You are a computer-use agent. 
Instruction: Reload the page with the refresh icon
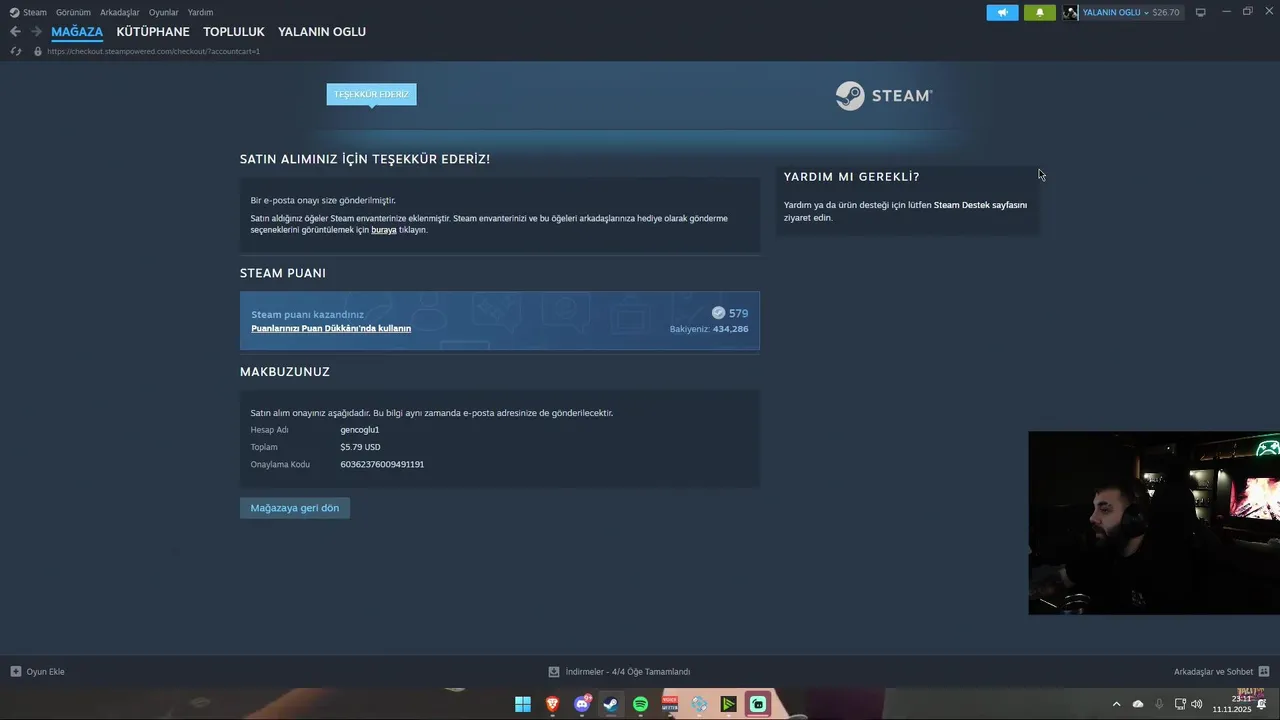(16, 51)
